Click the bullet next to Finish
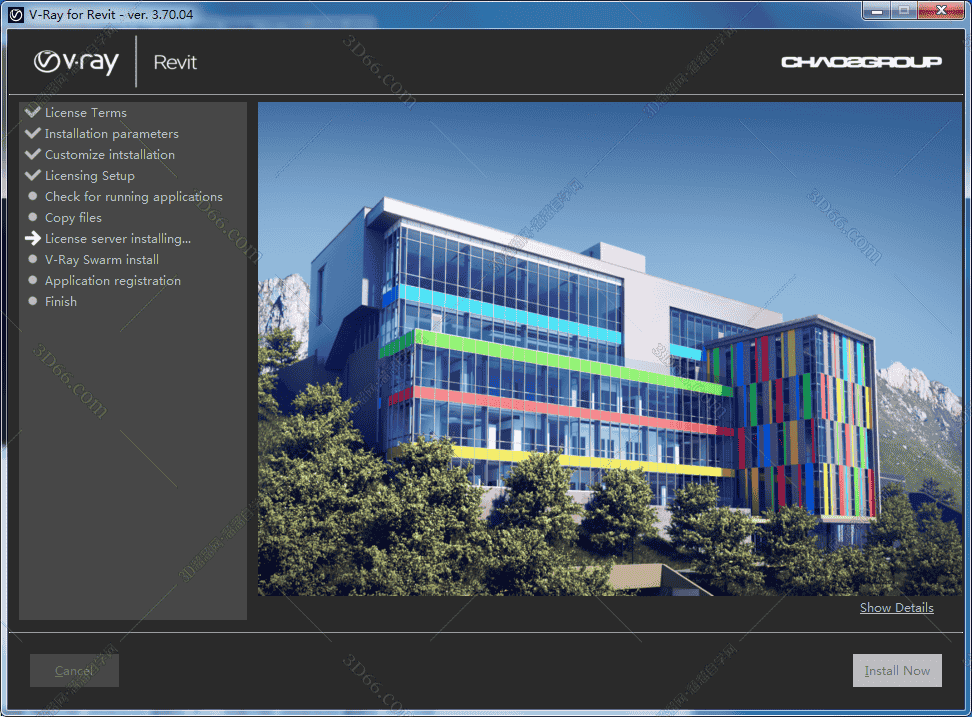 click(33, 302)
